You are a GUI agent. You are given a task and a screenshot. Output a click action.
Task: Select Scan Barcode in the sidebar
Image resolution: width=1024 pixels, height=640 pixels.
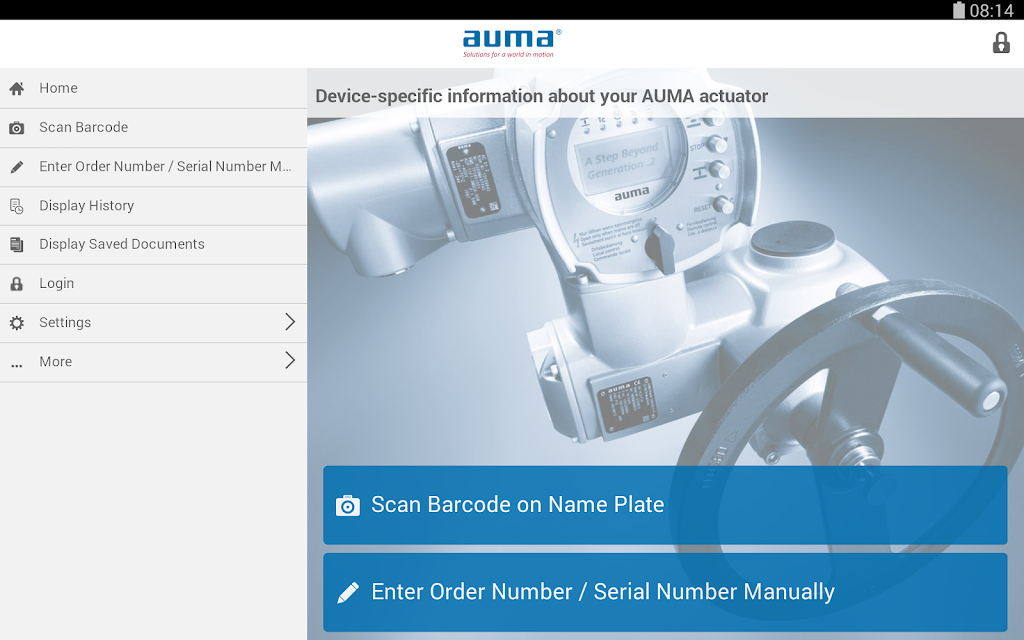[x=153, y=128]
